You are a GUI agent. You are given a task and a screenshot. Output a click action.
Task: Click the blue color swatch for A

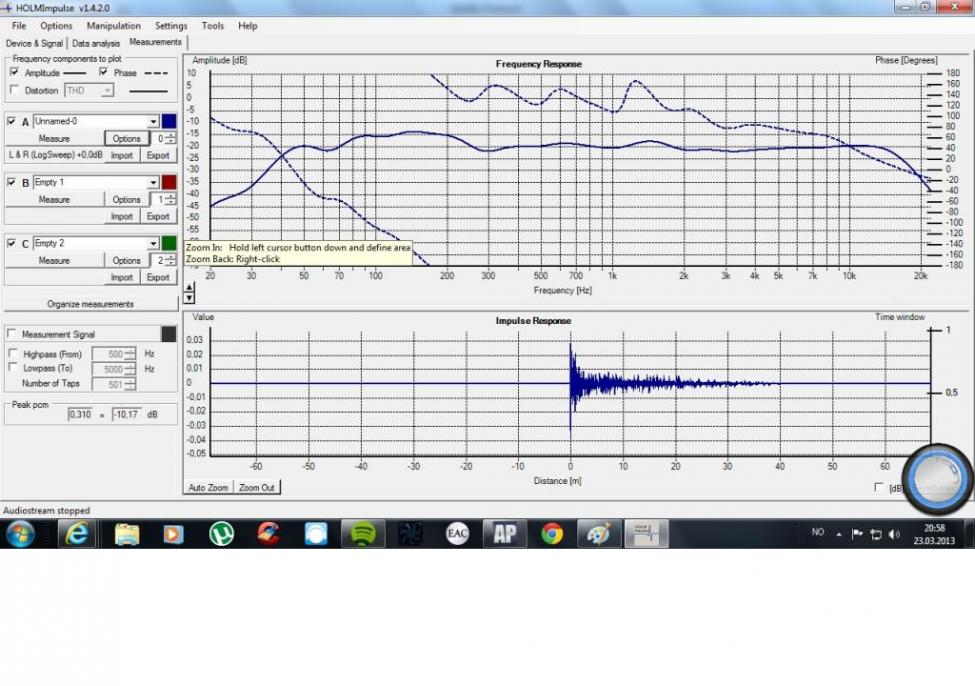pos(168,122)
